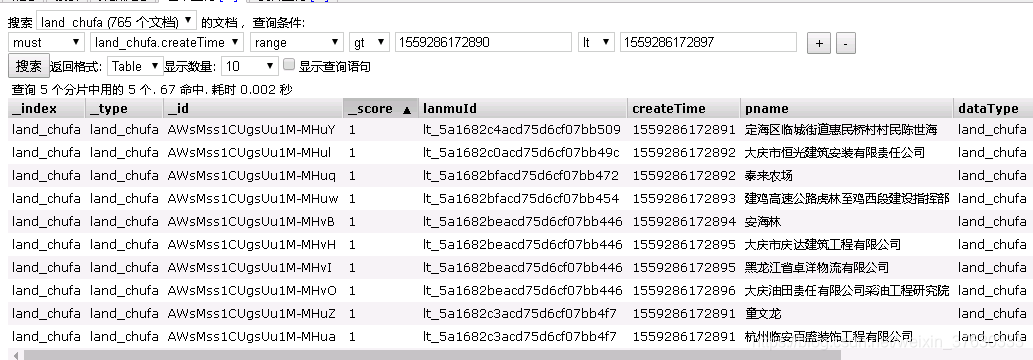1033x360 pixels.
Task: Click lanmuId lt_5a1682c0acd75d6cf07bb49c
Action: [x=521, y=153]
